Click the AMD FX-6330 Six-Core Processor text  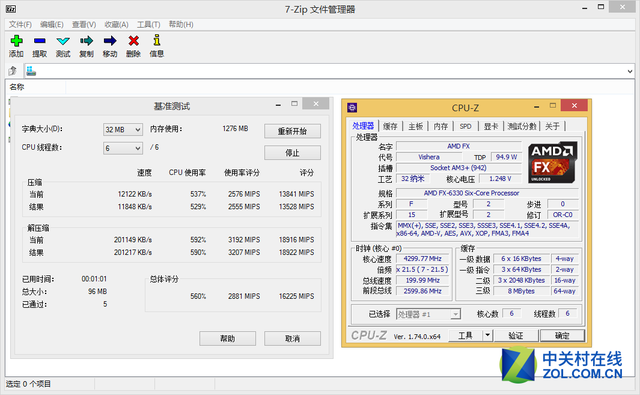471,193
